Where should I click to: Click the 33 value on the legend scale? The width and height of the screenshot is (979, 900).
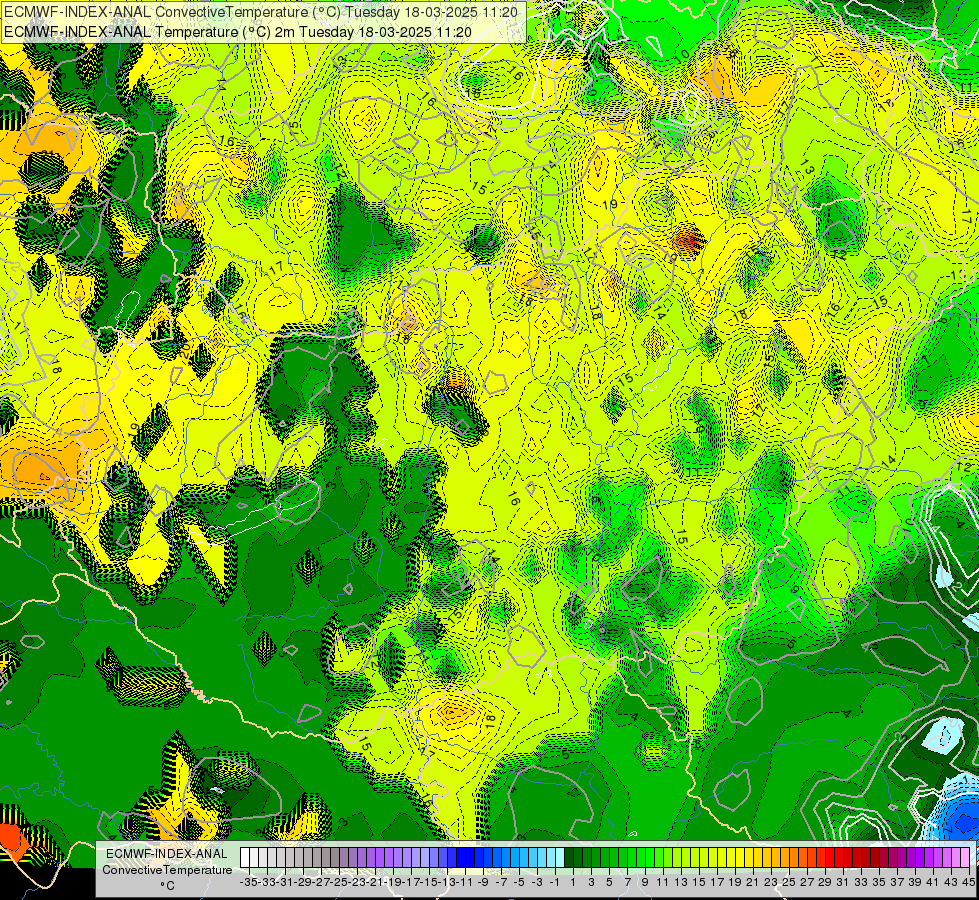pos(860,883)
